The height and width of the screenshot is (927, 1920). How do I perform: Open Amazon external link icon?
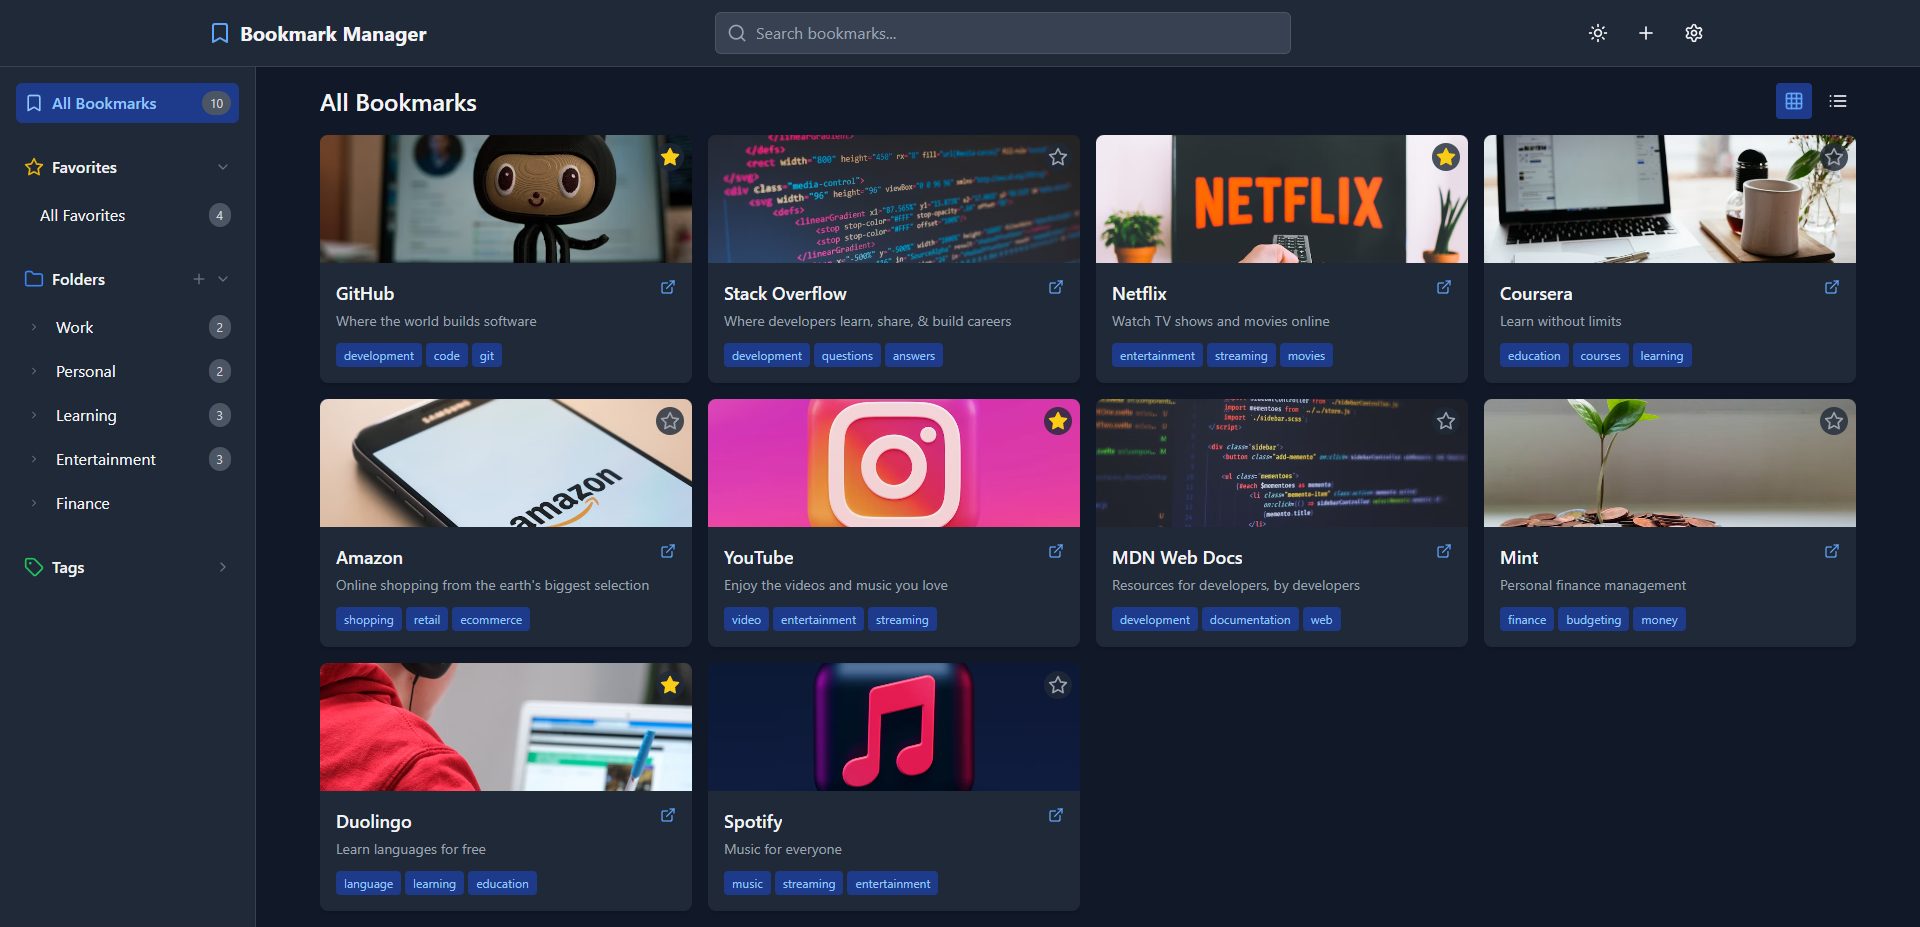click(668, 551)
